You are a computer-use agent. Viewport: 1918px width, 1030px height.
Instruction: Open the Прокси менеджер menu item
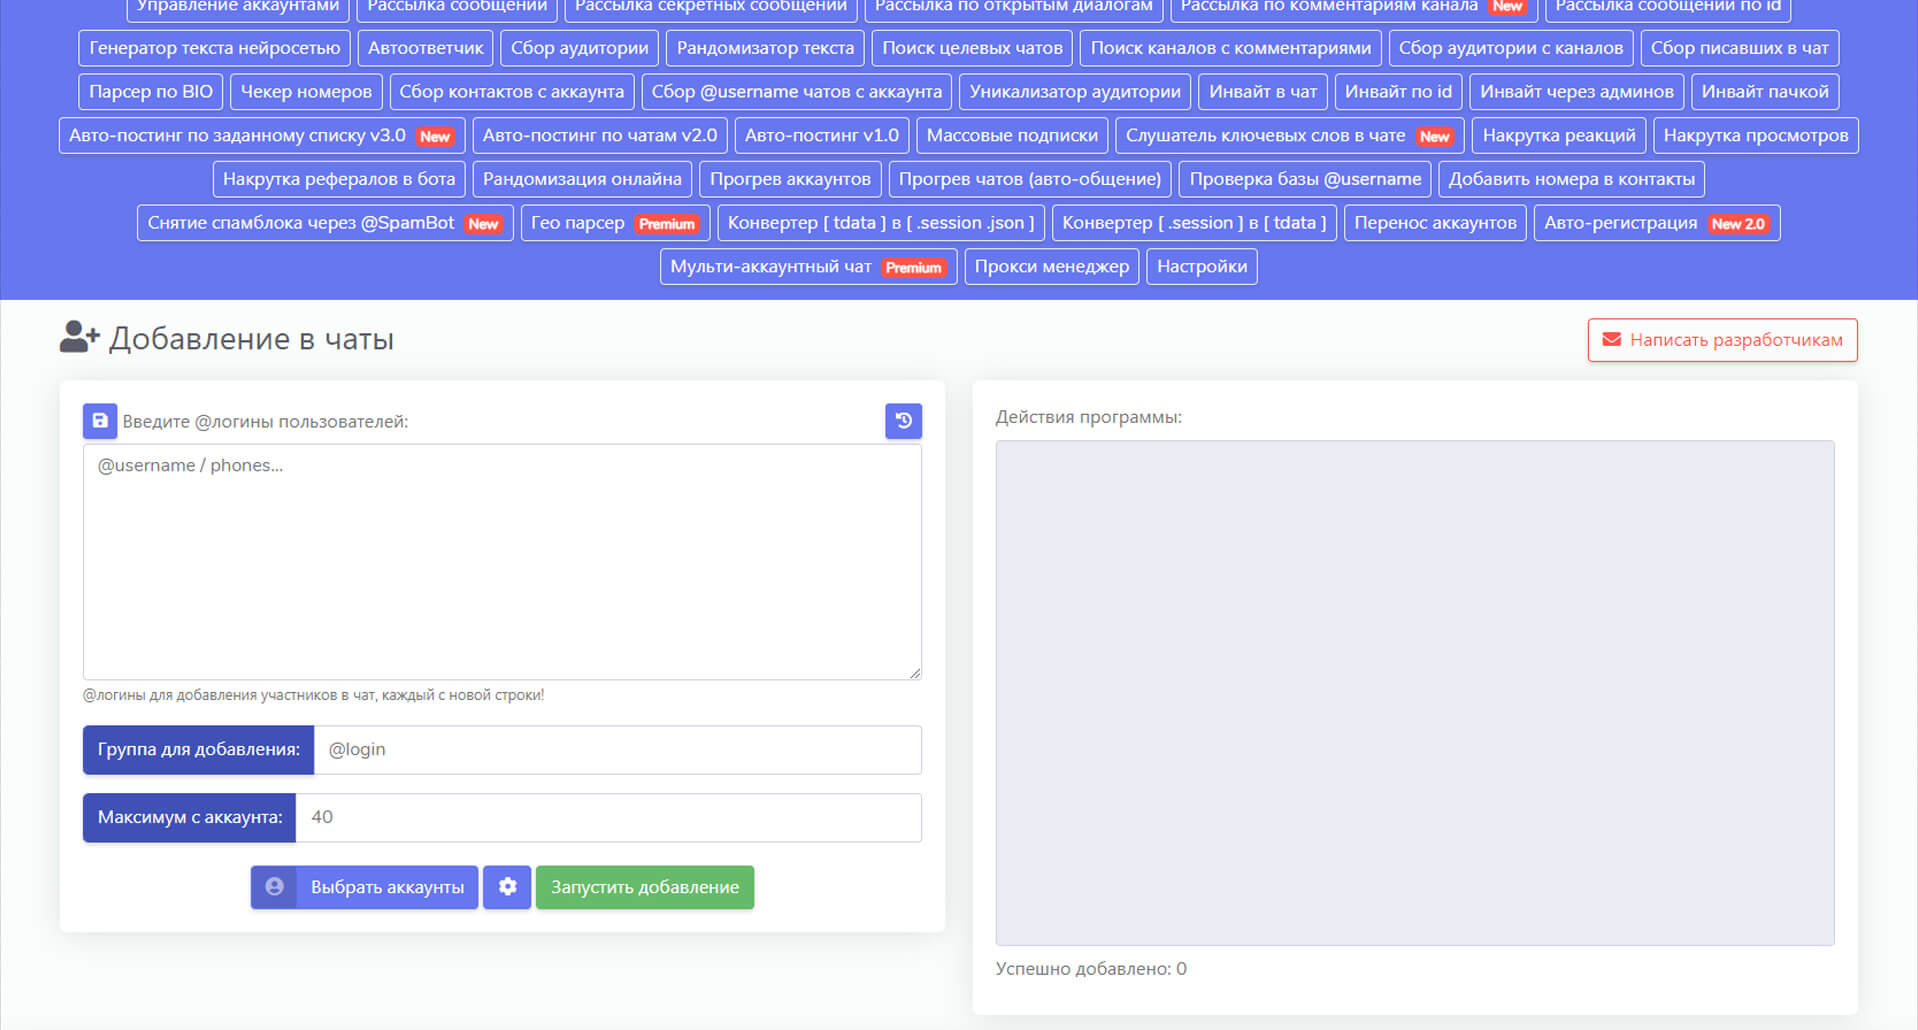1051,267
